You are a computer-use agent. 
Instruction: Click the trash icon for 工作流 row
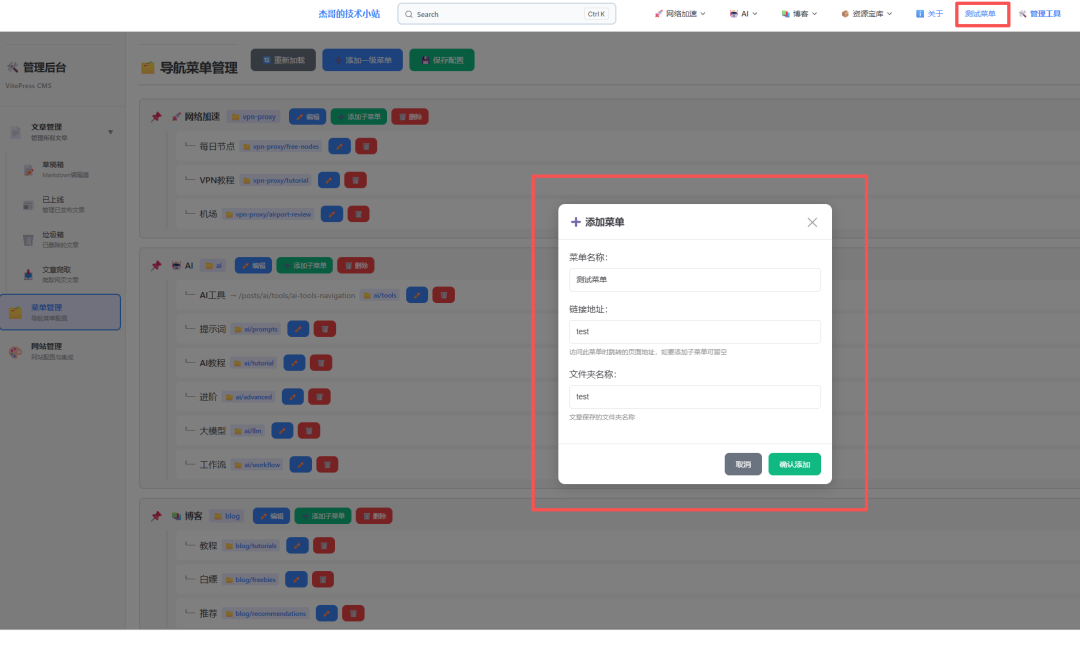tap(327, 464)
